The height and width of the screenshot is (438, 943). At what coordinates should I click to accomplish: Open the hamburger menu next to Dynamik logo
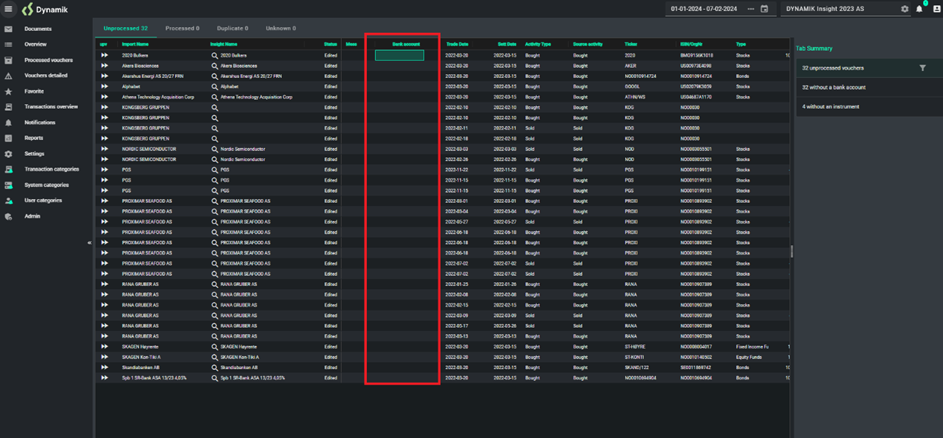click(x=9, y=9)
